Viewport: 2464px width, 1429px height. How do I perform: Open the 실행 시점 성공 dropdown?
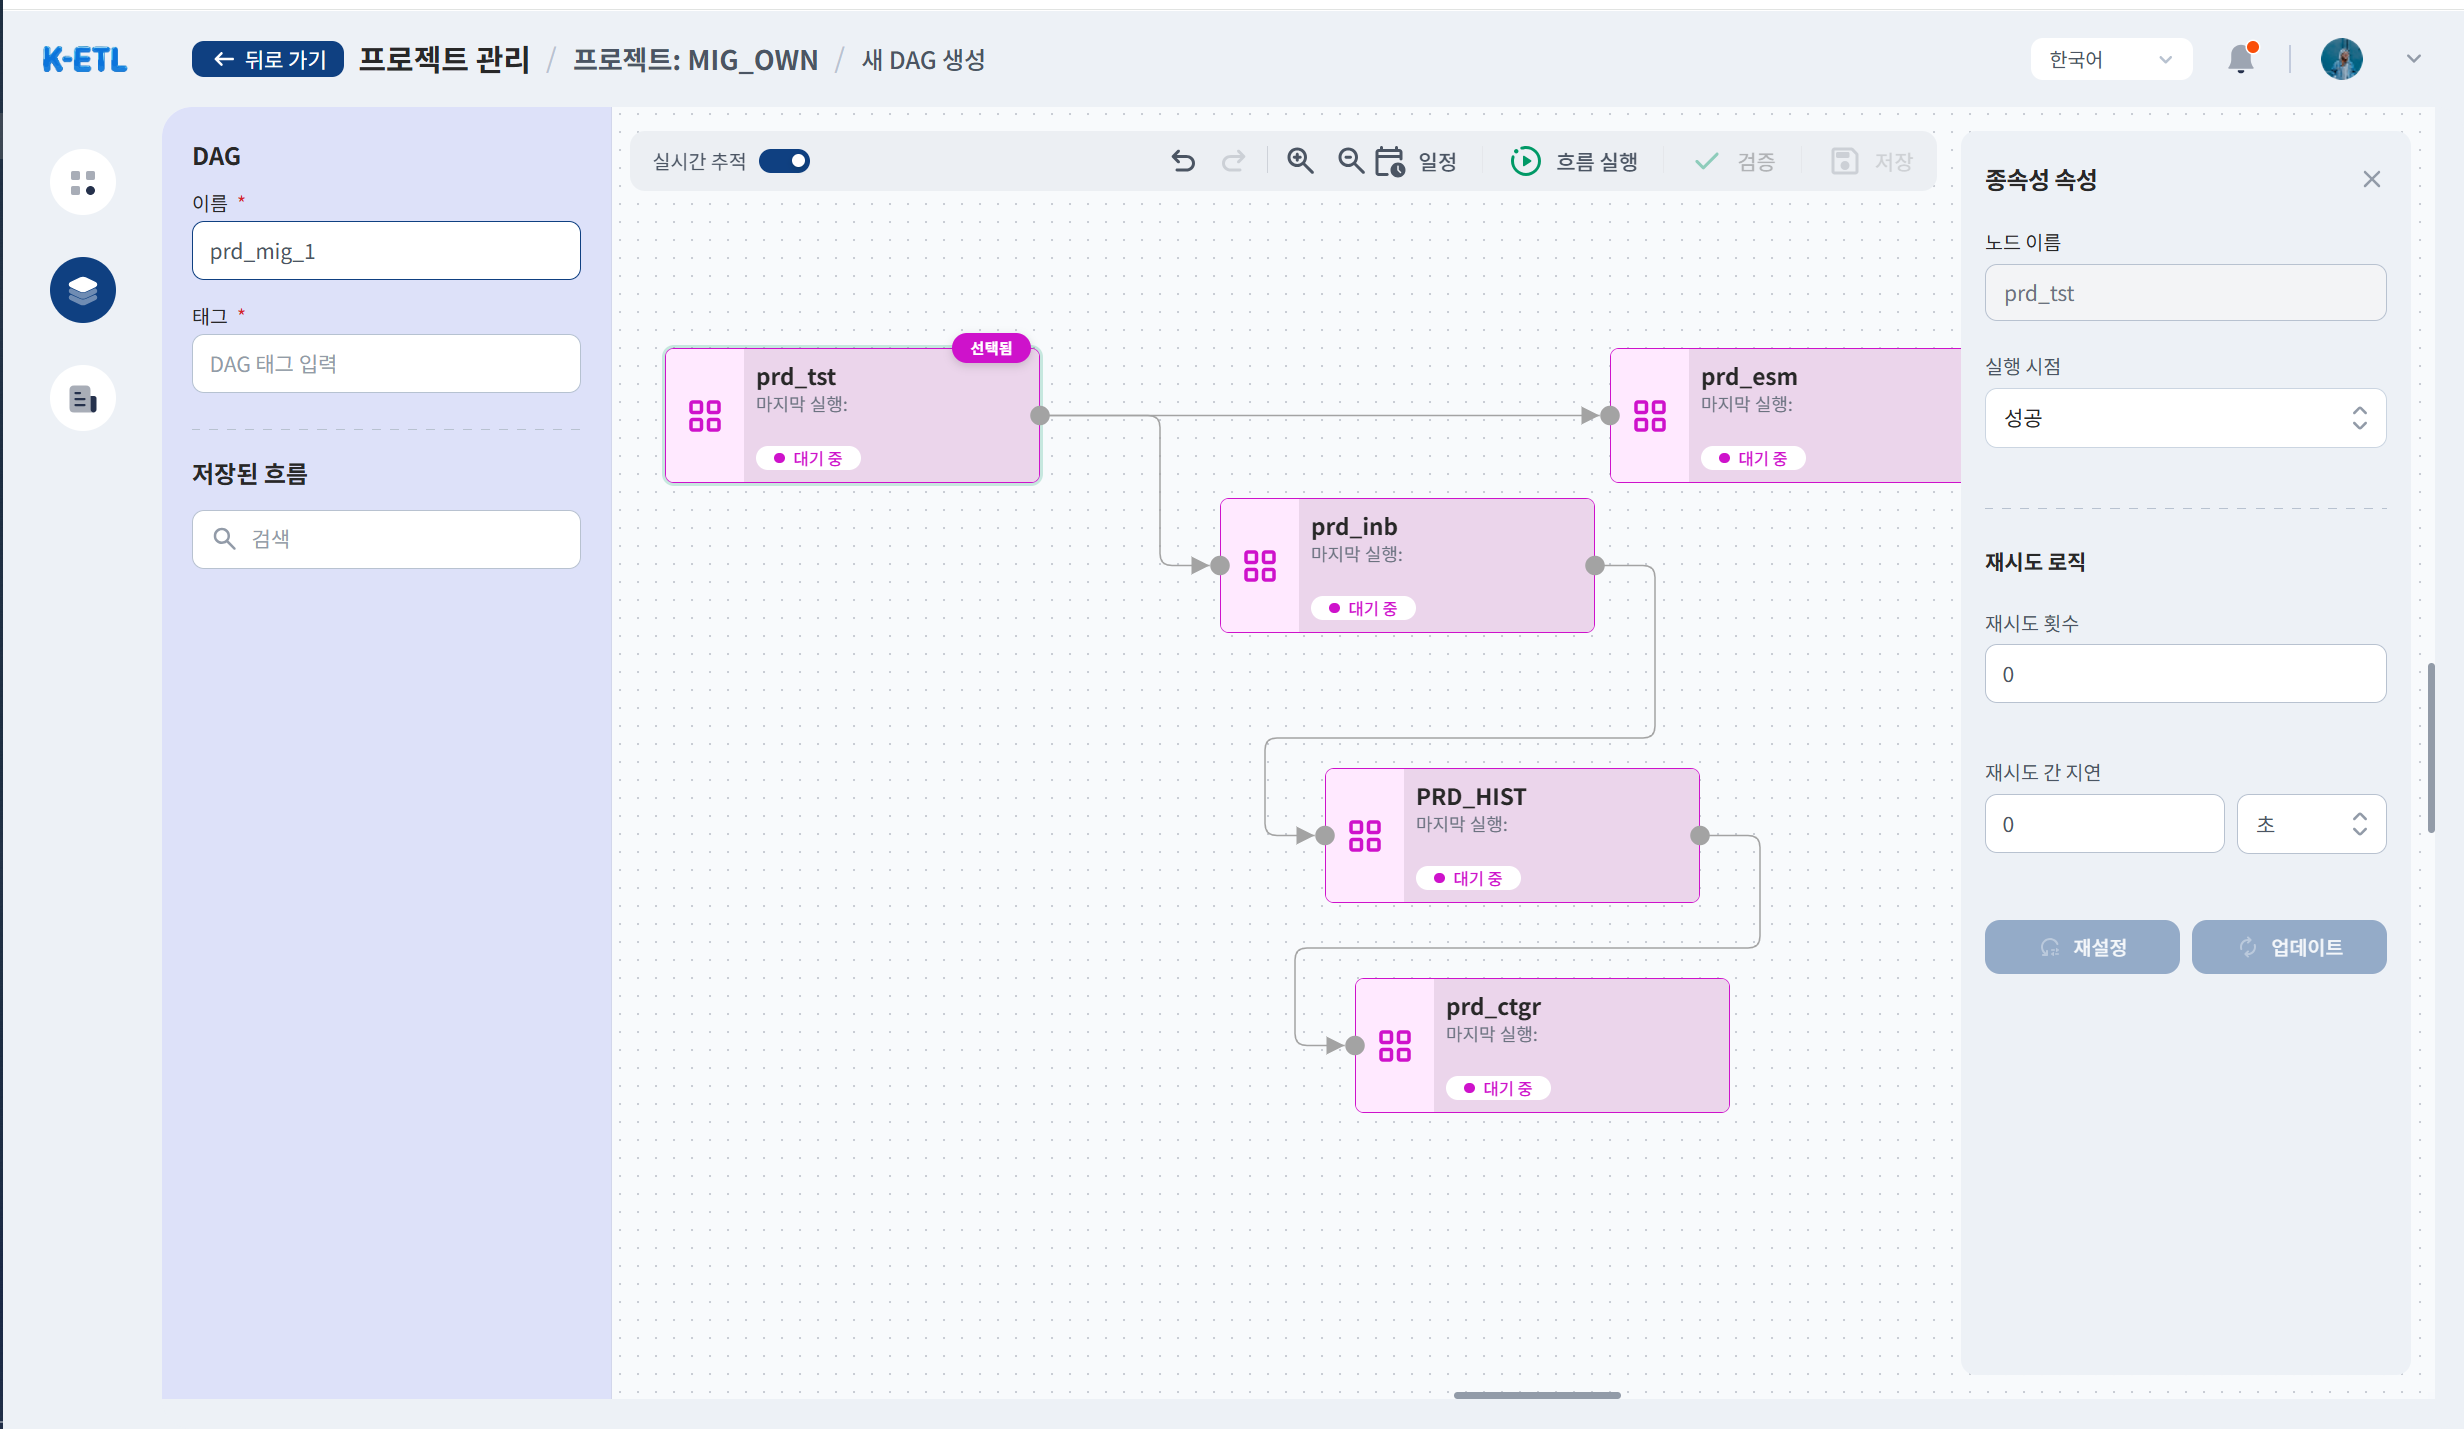coord(2185,418)
